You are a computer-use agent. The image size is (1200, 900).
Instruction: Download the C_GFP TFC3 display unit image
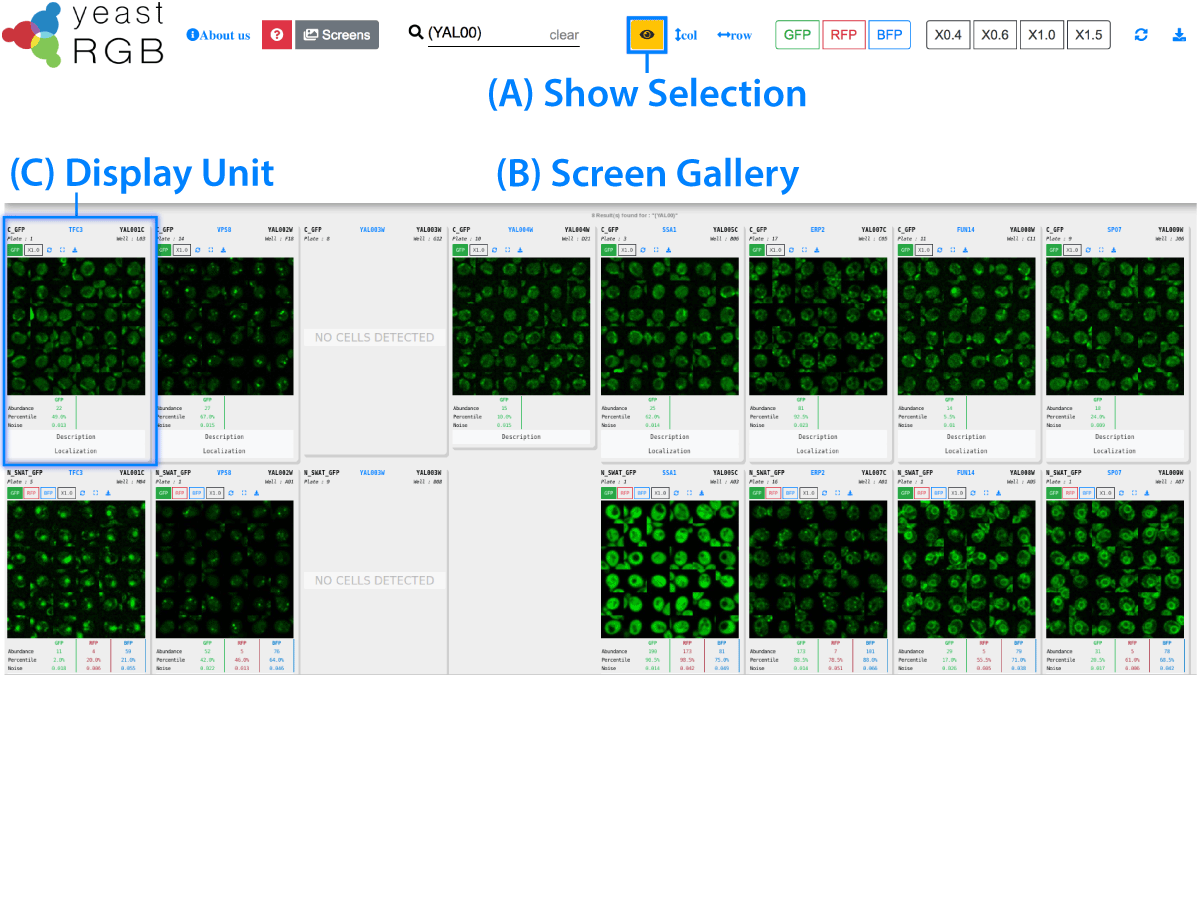[75, 250]
